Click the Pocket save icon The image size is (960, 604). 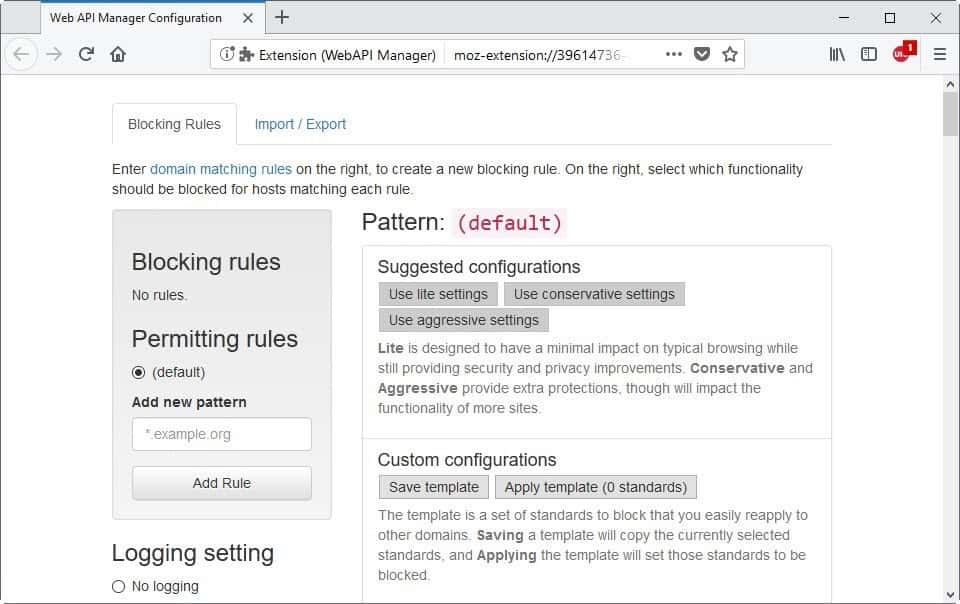702,54
